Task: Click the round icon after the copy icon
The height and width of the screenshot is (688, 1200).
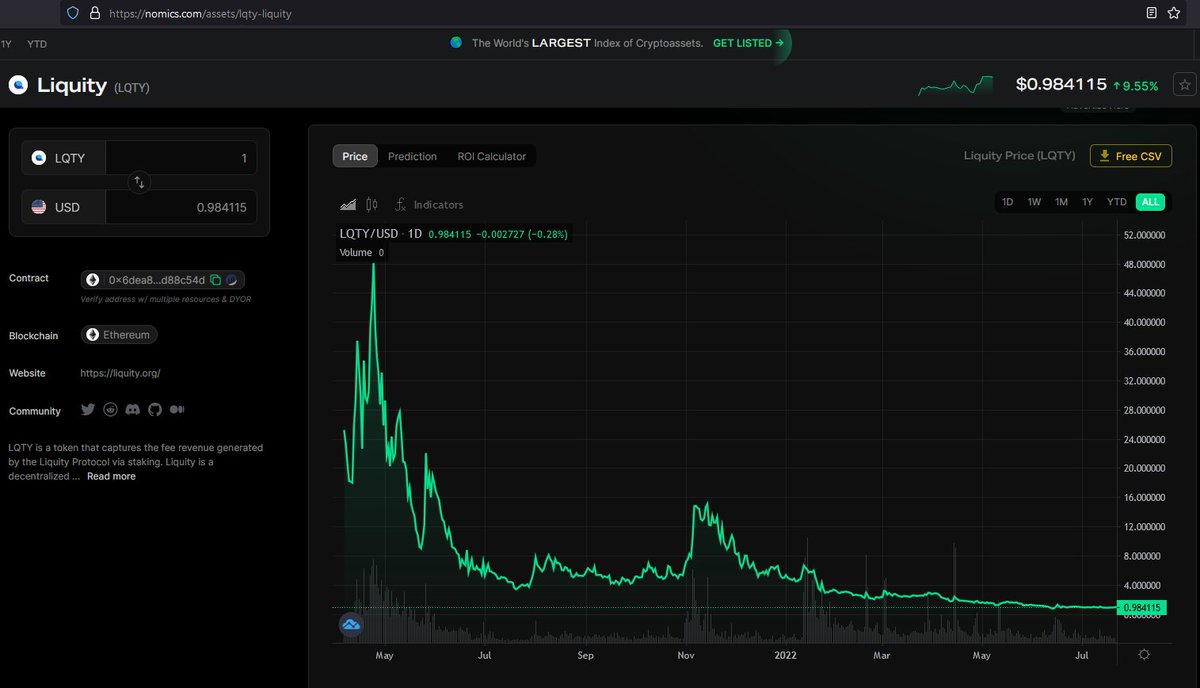Action: click(231, 280)
